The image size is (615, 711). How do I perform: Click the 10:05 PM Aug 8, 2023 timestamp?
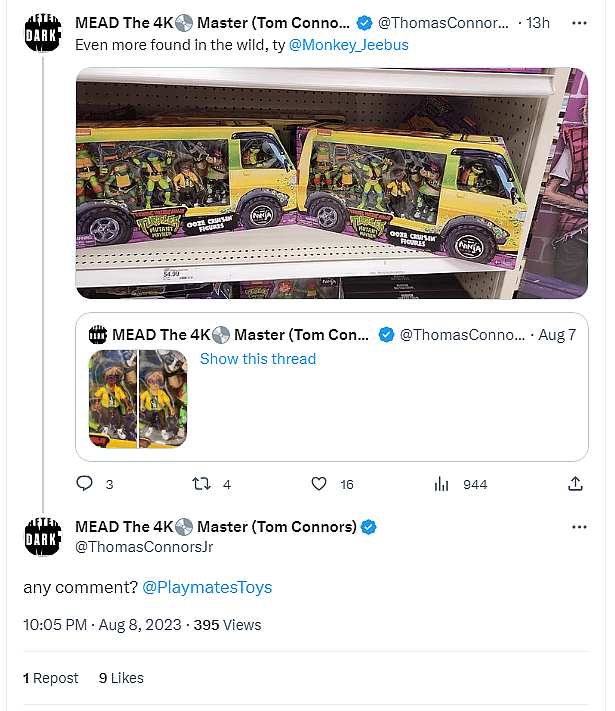(x=102, y=625)
